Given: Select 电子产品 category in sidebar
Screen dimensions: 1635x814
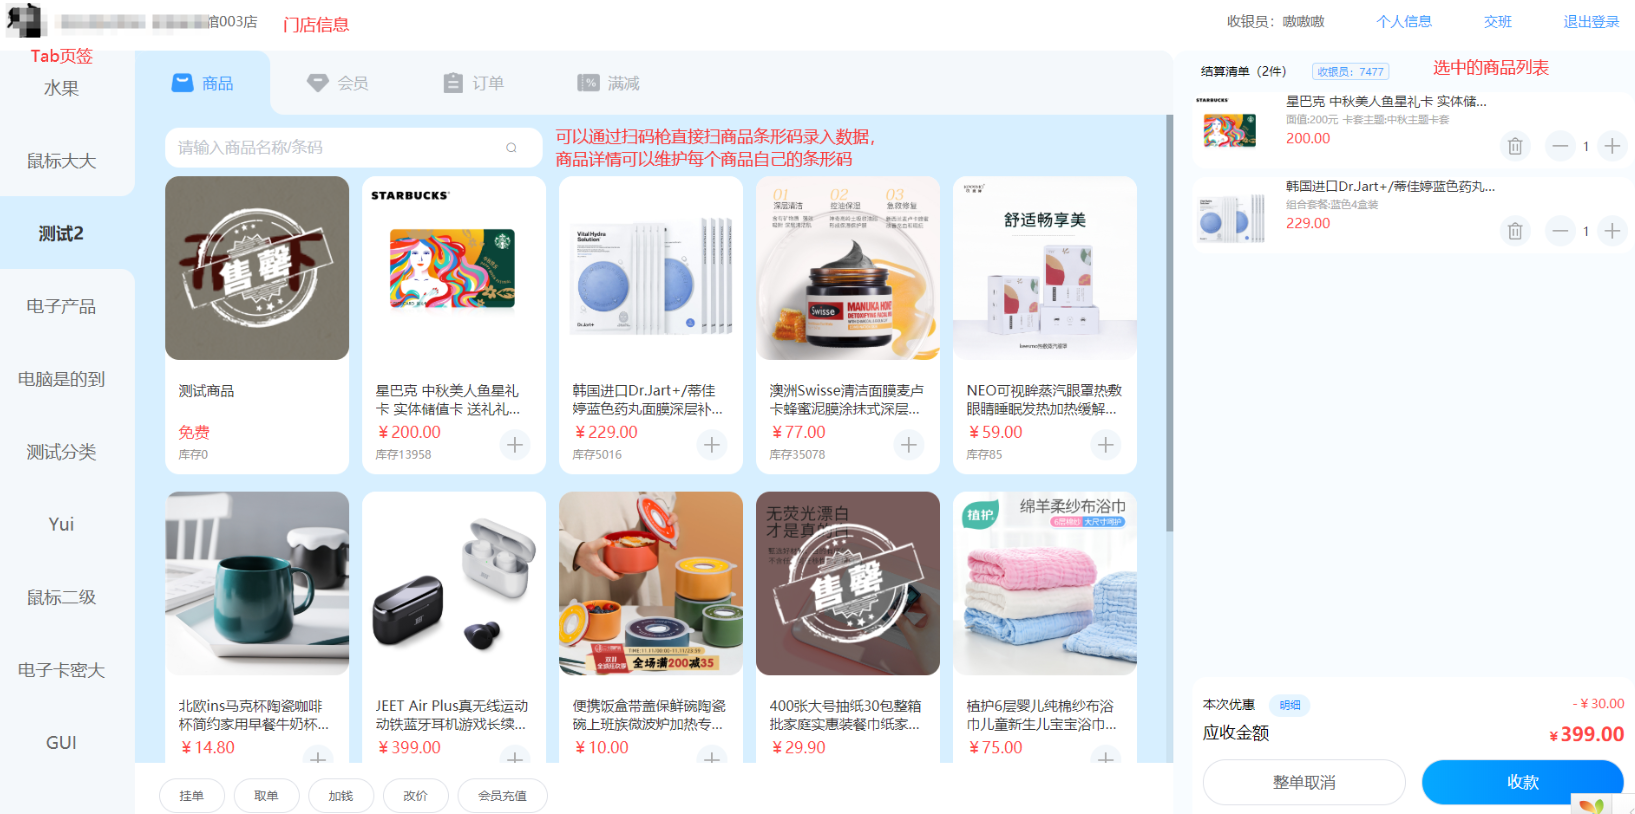Looking at the screenshot, I should (61, 306).
